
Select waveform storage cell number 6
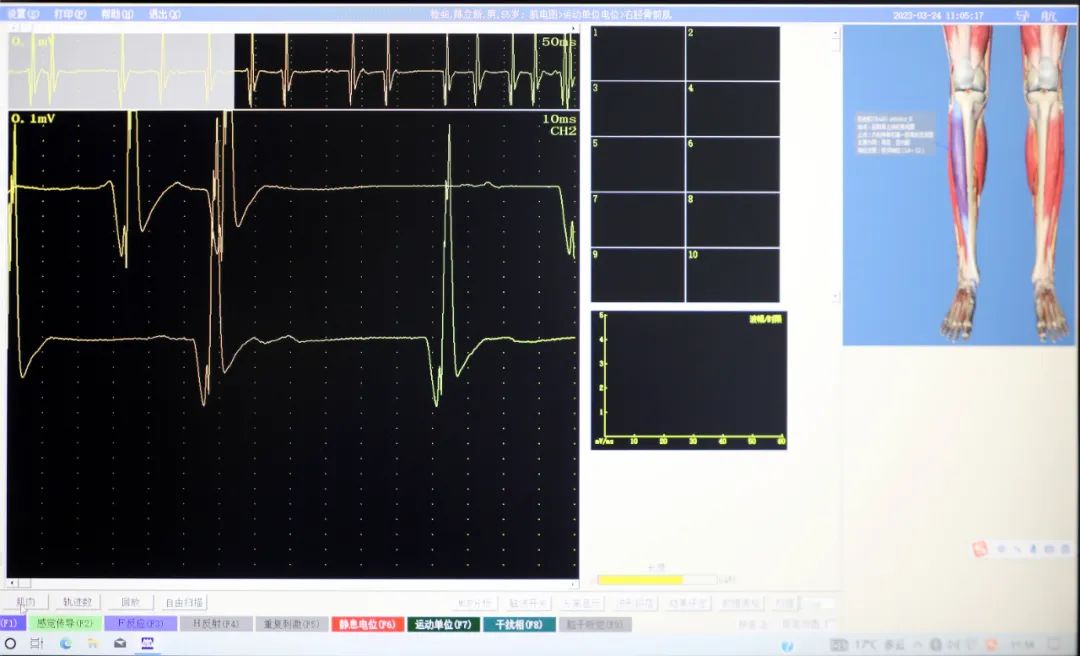pos(732,163)
